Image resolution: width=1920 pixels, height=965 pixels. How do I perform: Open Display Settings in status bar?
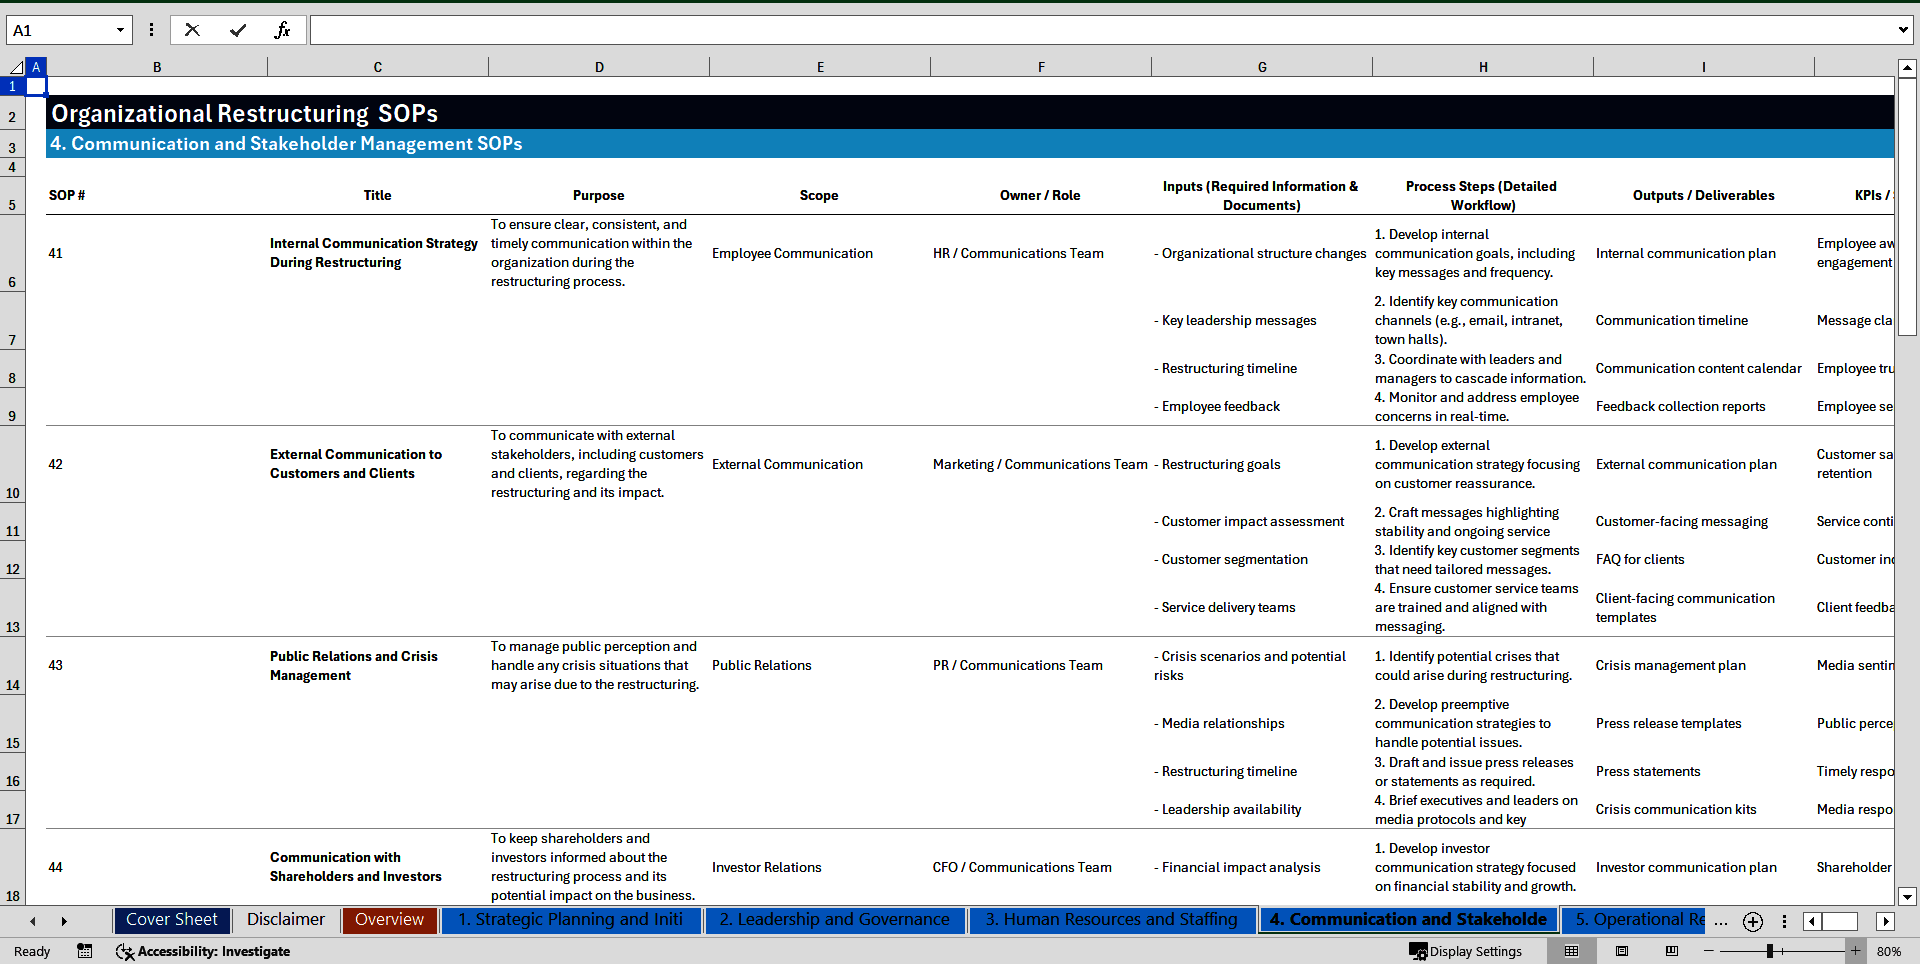(x=1466, y=951)
